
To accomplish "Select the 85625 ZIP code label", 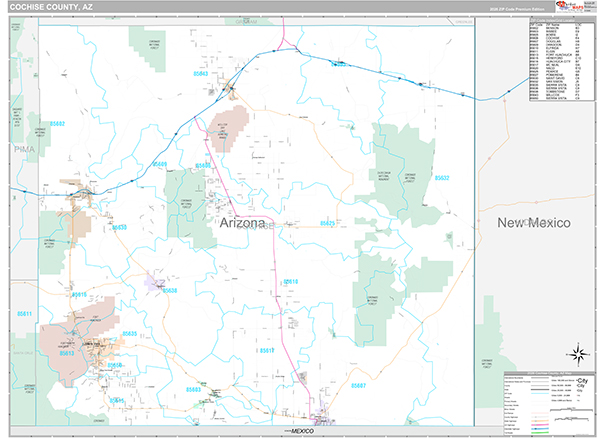I will (328, 223).
